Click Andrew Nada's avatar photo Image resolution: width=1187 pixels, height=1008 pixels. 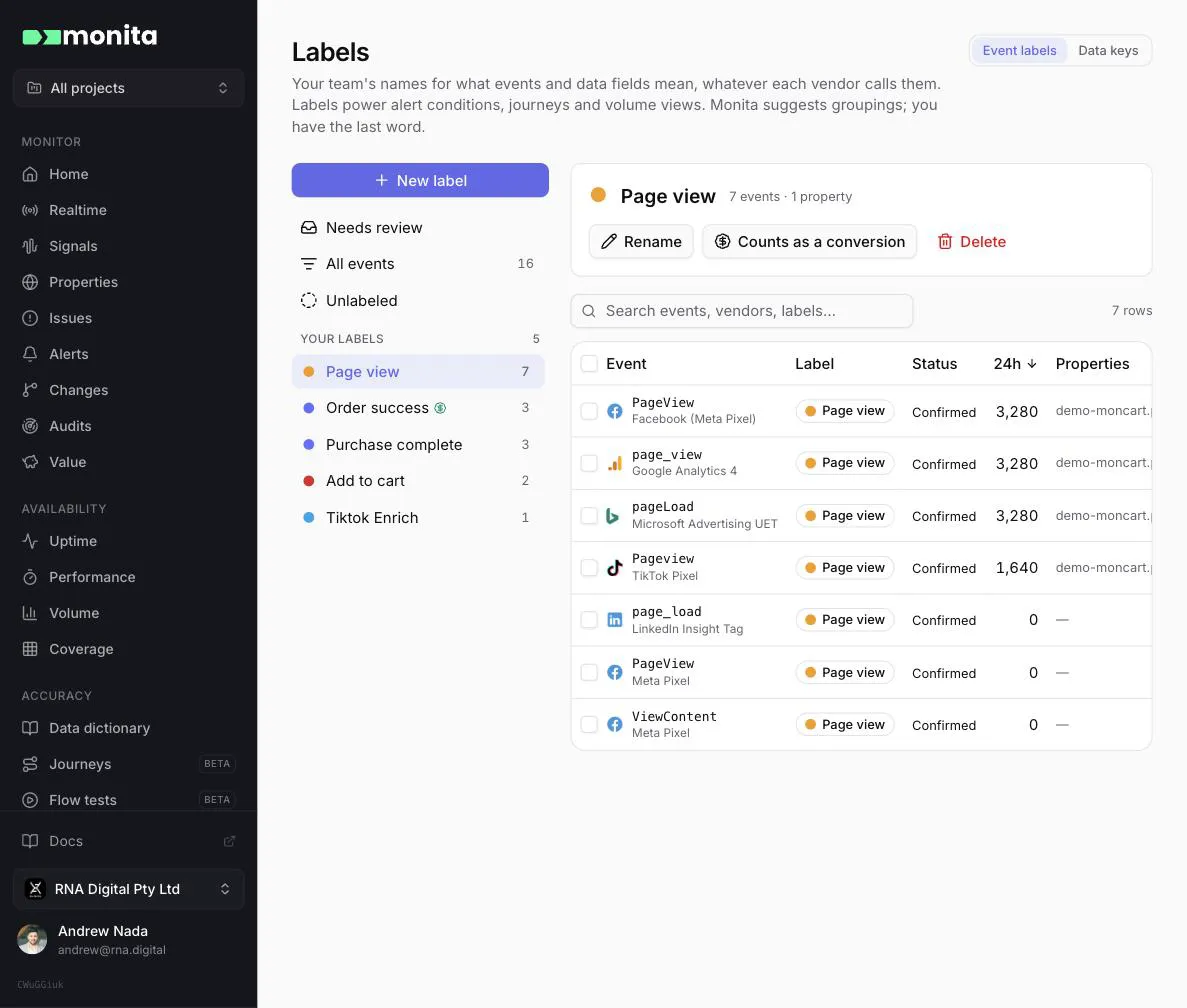[x=33, y=940]
